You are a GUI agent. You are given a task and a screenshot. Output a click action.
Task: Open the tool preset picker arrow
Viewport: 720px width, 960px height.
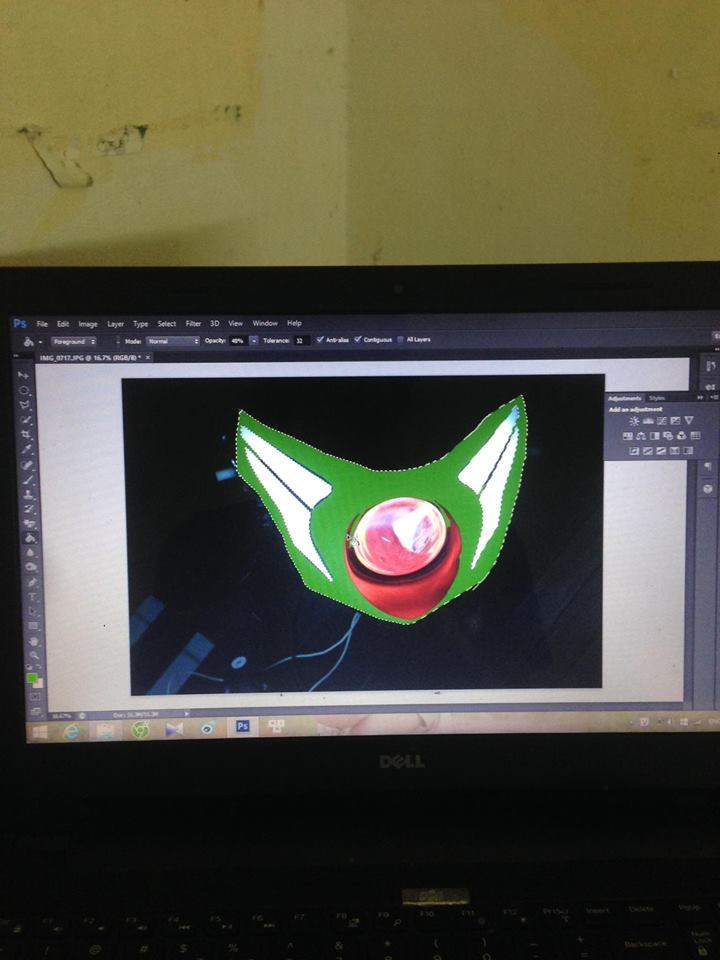tap(40, 342)
